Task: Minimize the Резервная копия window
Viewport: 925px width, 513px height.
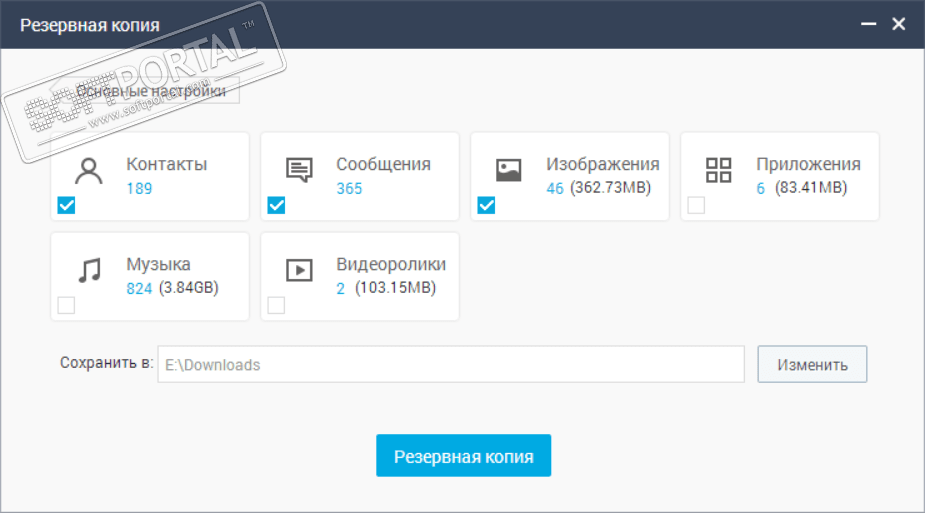Action: coord(868,24)
